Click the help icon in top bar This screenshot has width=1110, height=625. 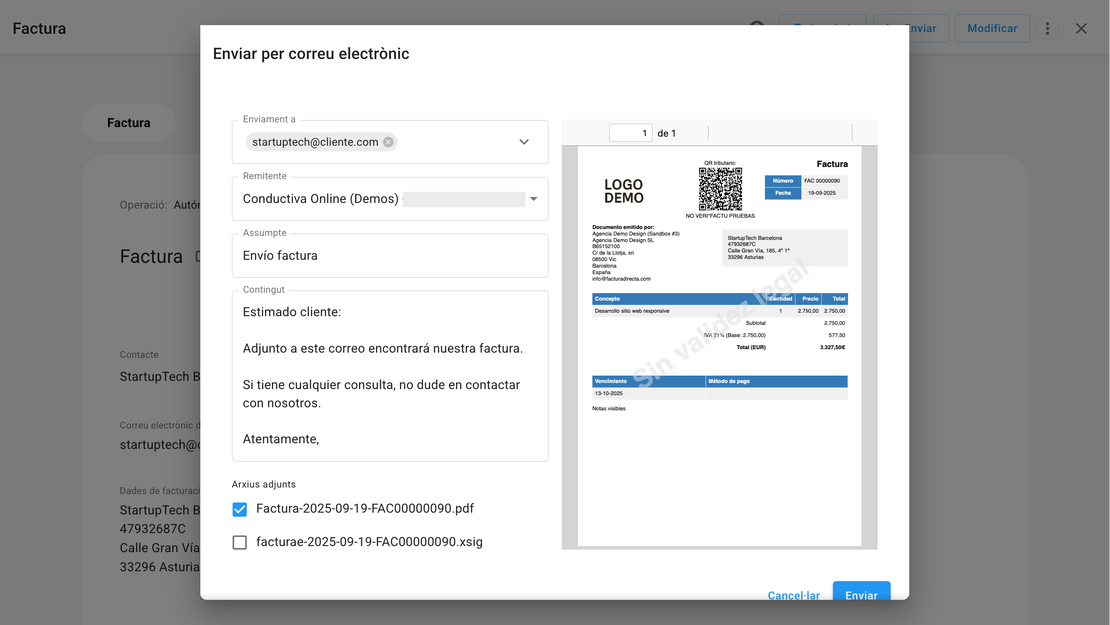point(757,27)
